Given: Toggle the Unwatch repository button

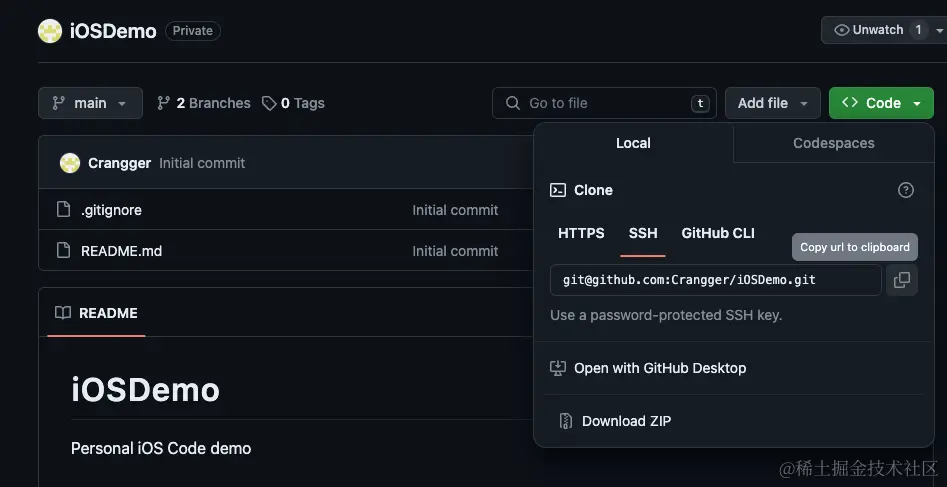Looking at the screenshot, I should [868, 30].
